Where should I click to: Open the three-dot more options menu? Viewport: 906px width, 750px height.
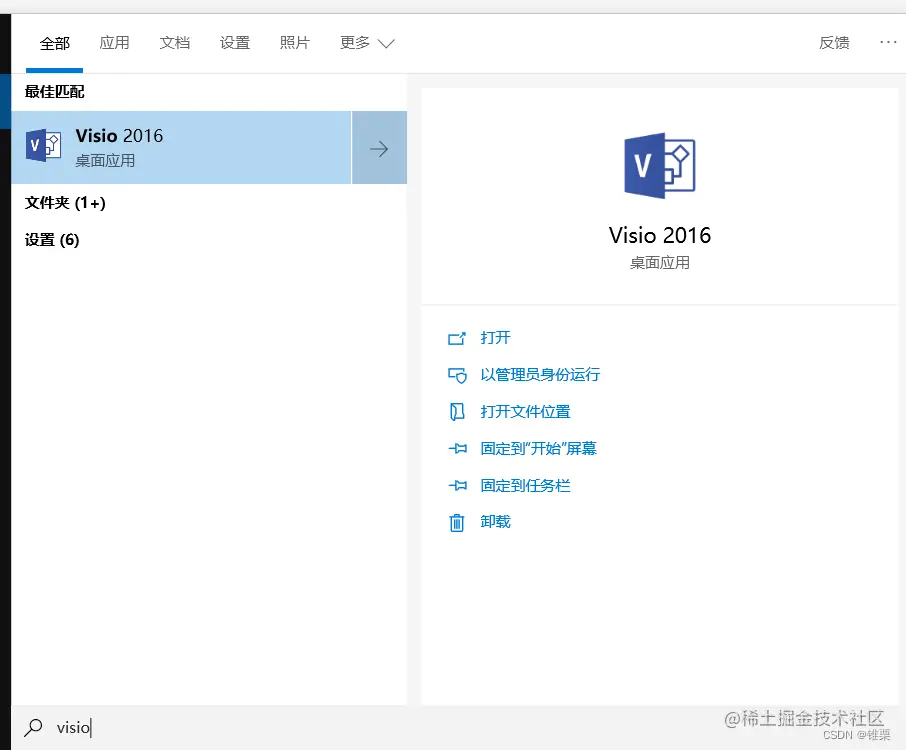point(888,42)
